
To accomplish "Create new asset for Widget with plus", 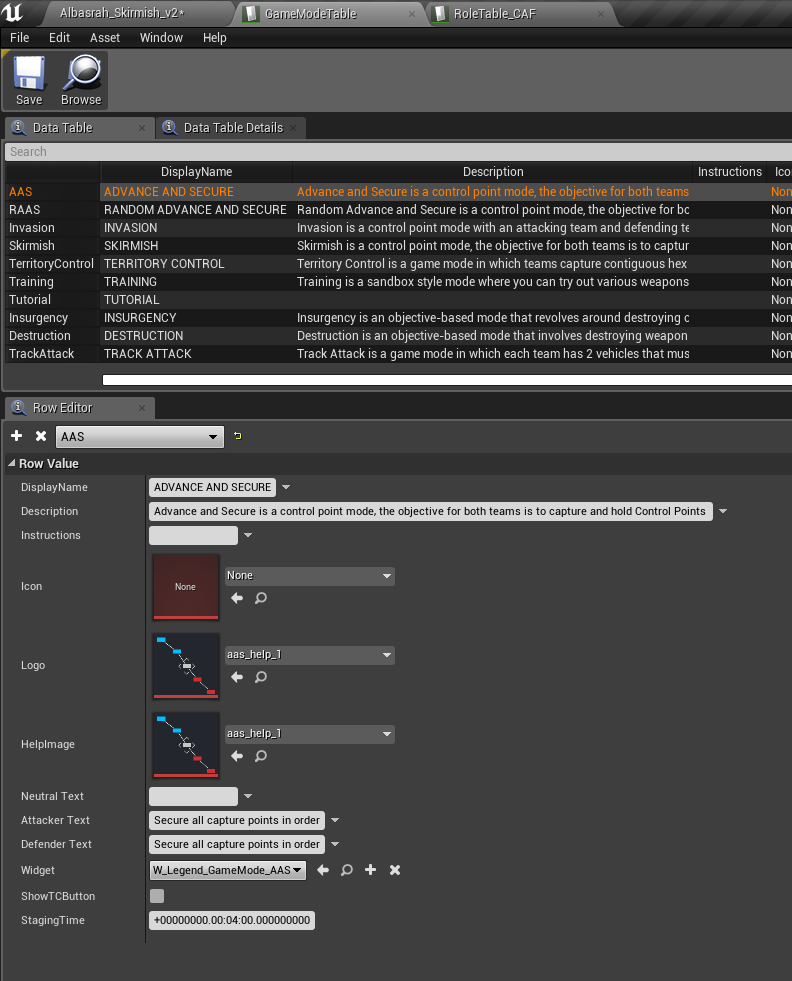I will (371, 870).
